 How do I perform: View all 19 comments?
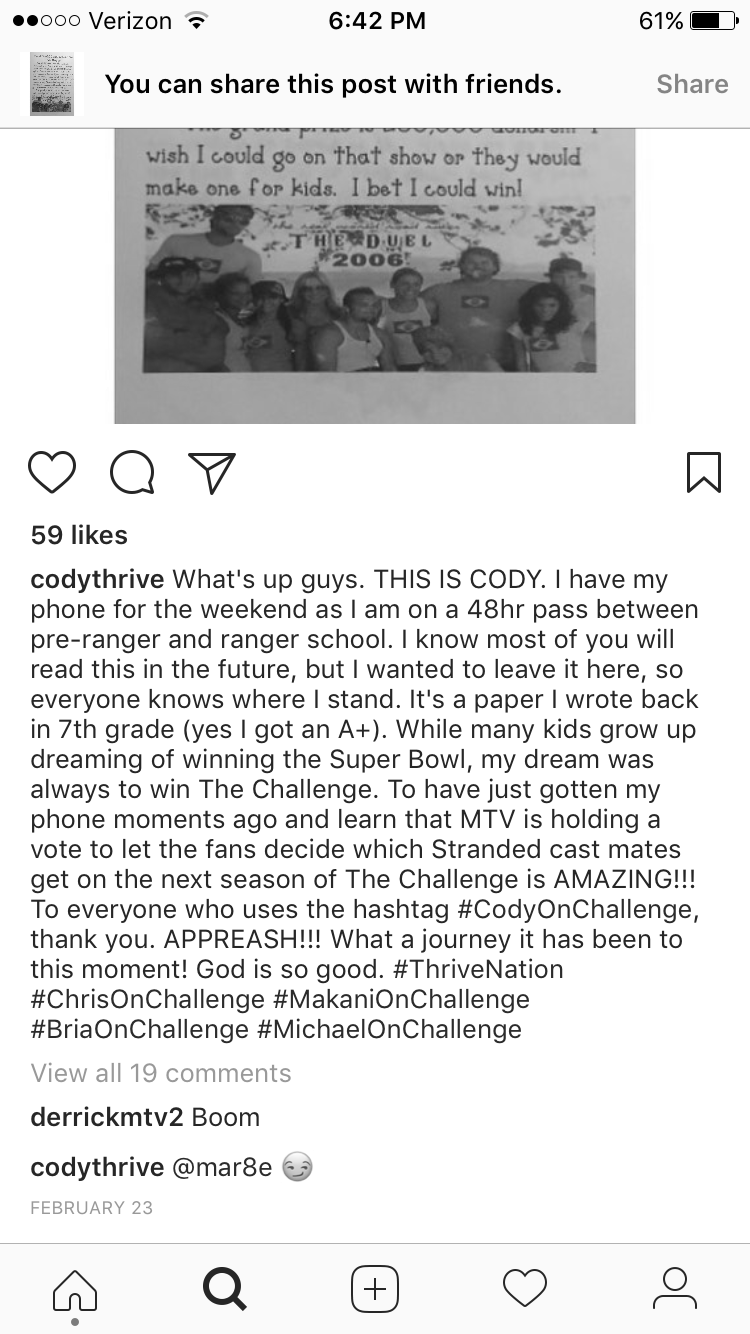[161, 1073]
